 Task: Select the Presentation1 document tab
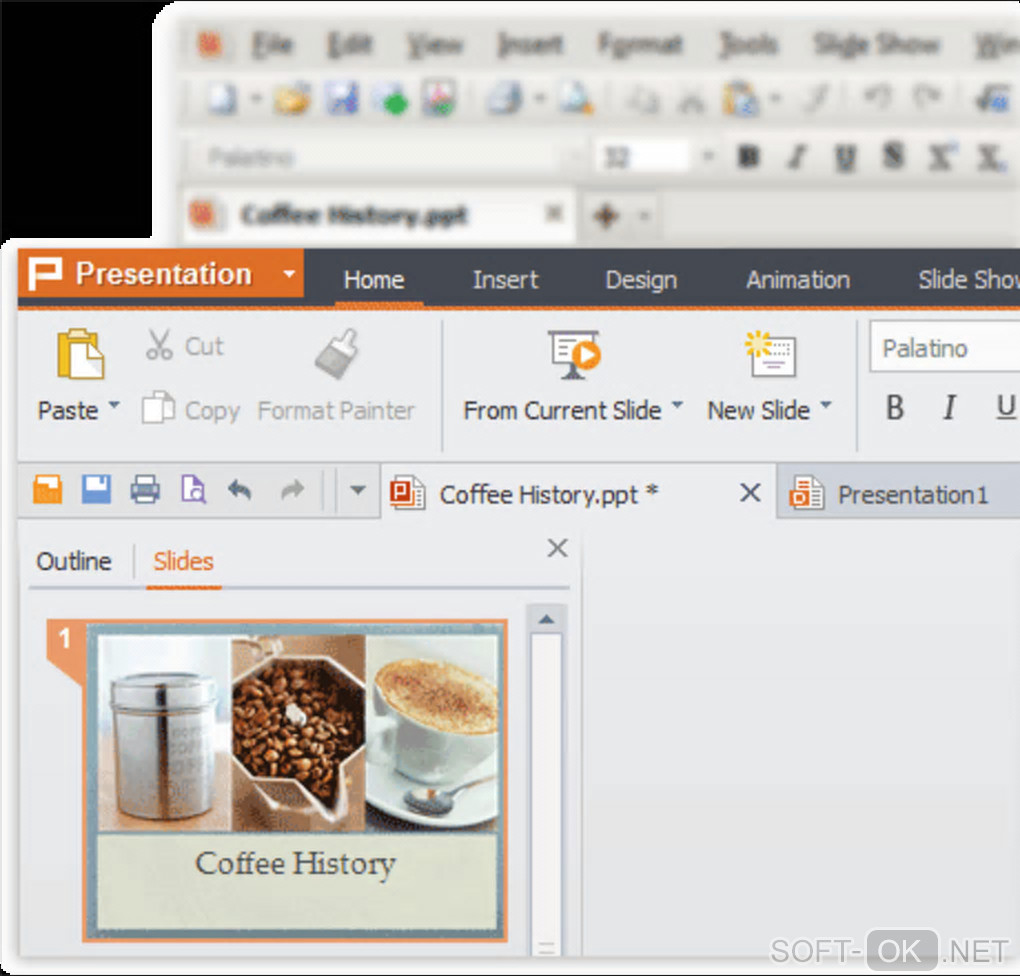(899, 495)
